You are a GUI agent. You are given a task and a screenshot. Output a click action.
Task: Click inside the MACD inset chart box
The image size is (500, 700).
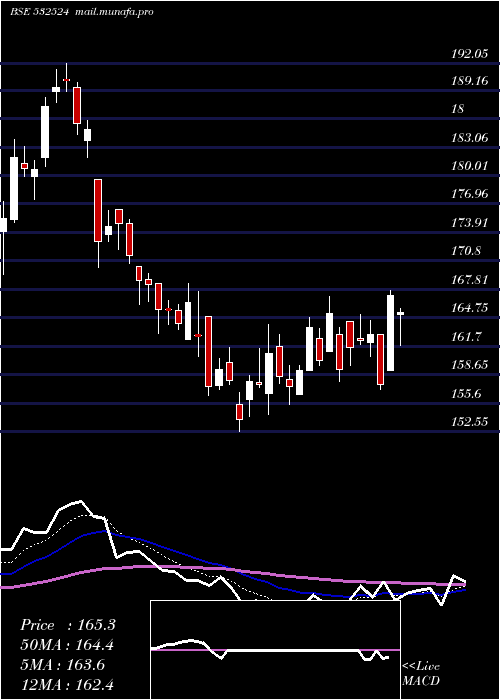pyautogui.click(x=275, y=650)
